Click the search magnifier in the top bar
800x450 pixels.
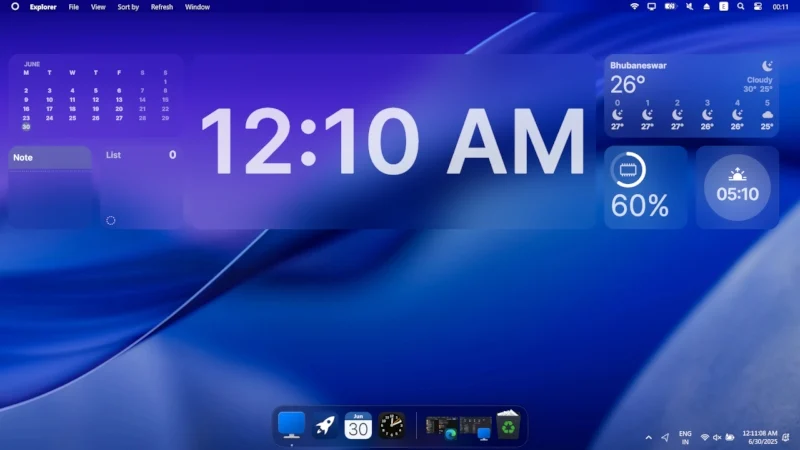[741, 7]
